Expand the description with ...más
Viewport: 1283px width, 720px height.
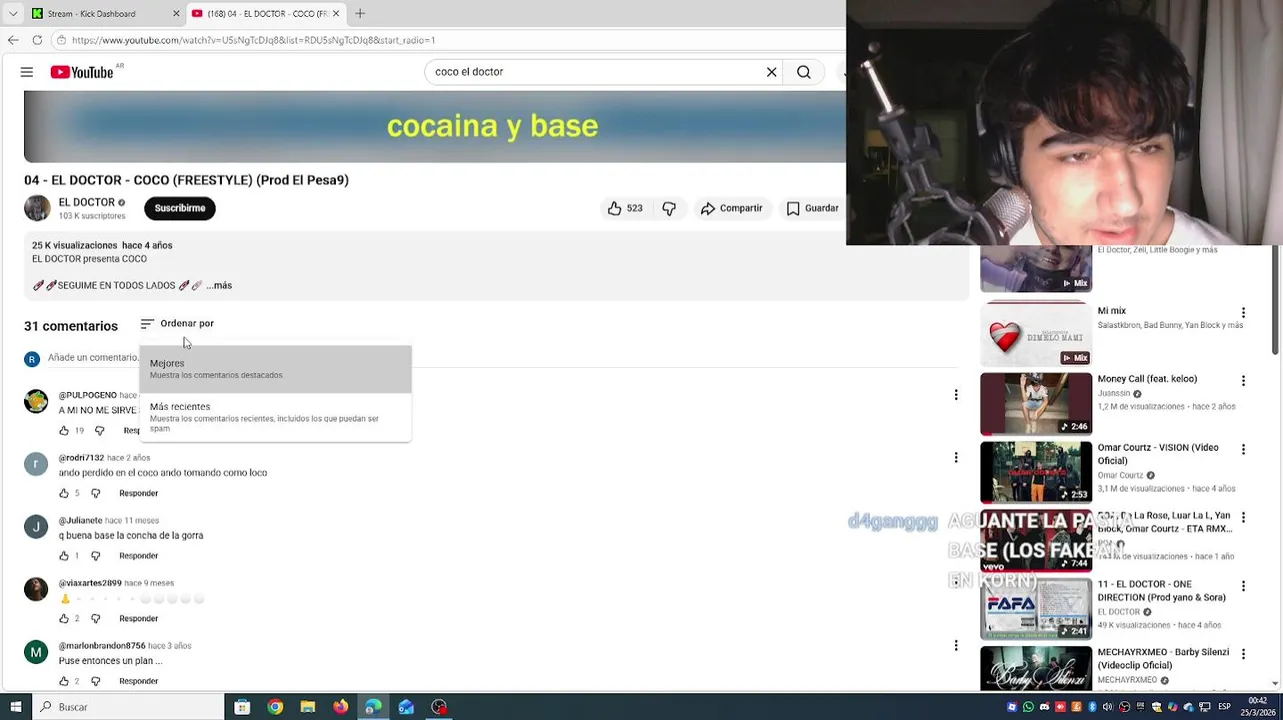(219, 285)
